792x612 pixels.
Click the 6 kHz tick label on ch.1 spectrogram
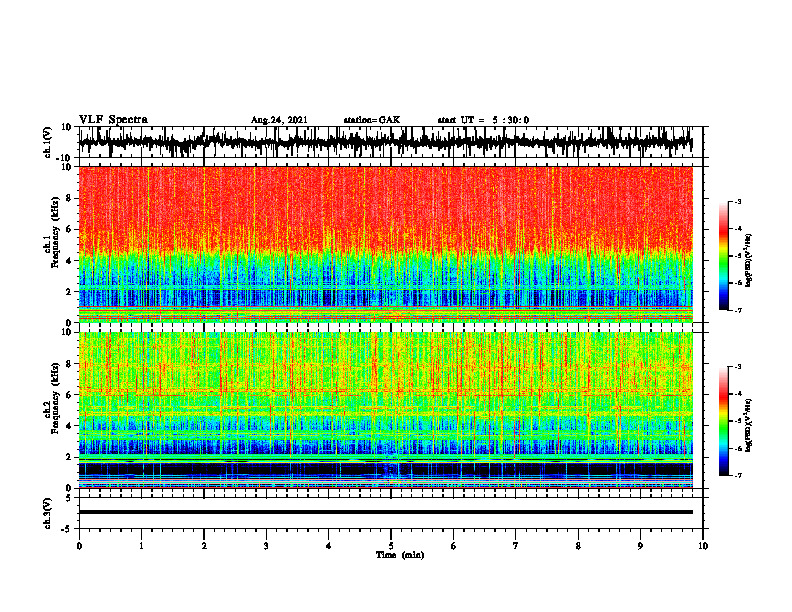click(69, 229)
